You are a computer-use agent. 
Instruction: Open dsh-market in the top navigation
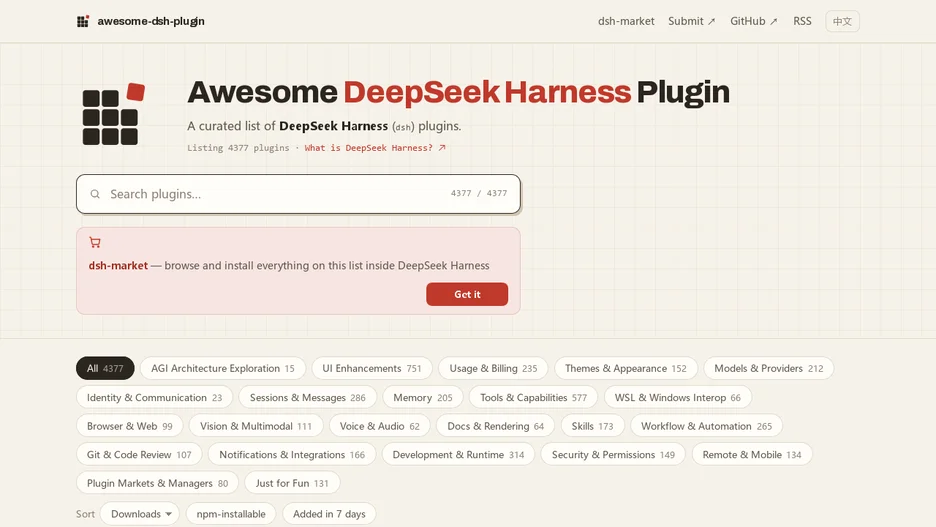626,21
